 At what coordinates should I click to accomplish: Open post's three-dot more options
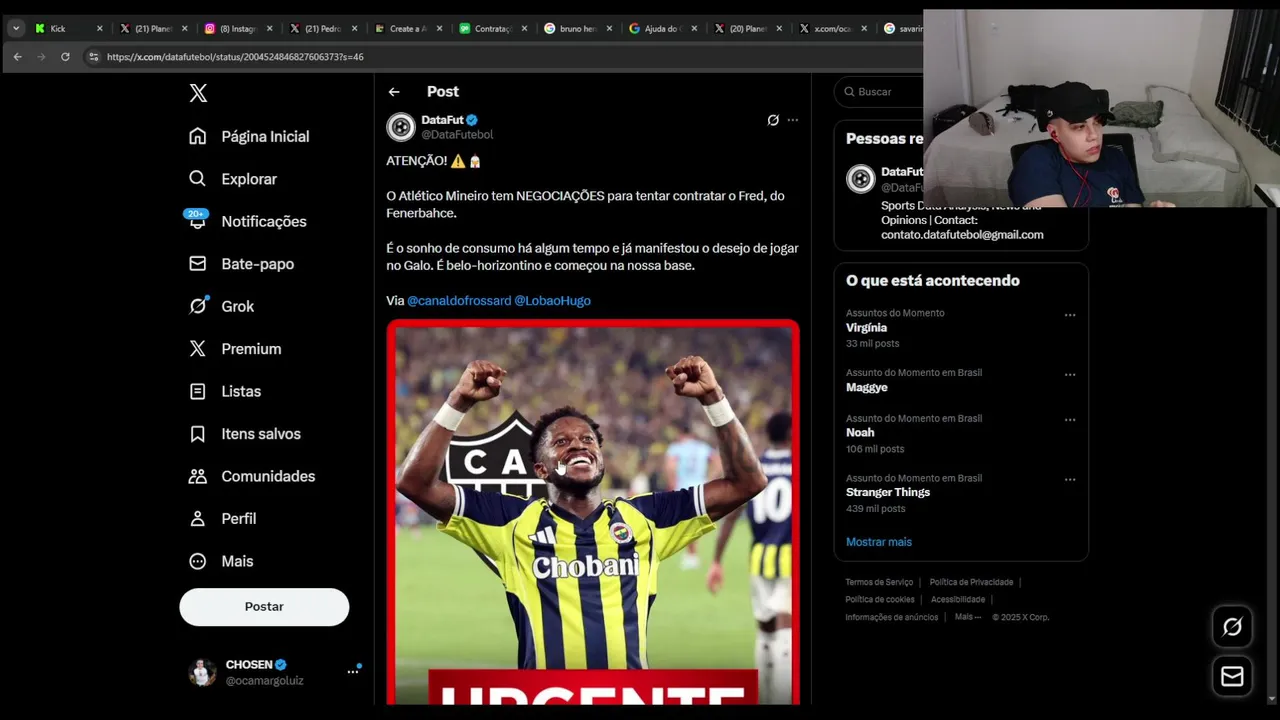click(x=793, y=120)
